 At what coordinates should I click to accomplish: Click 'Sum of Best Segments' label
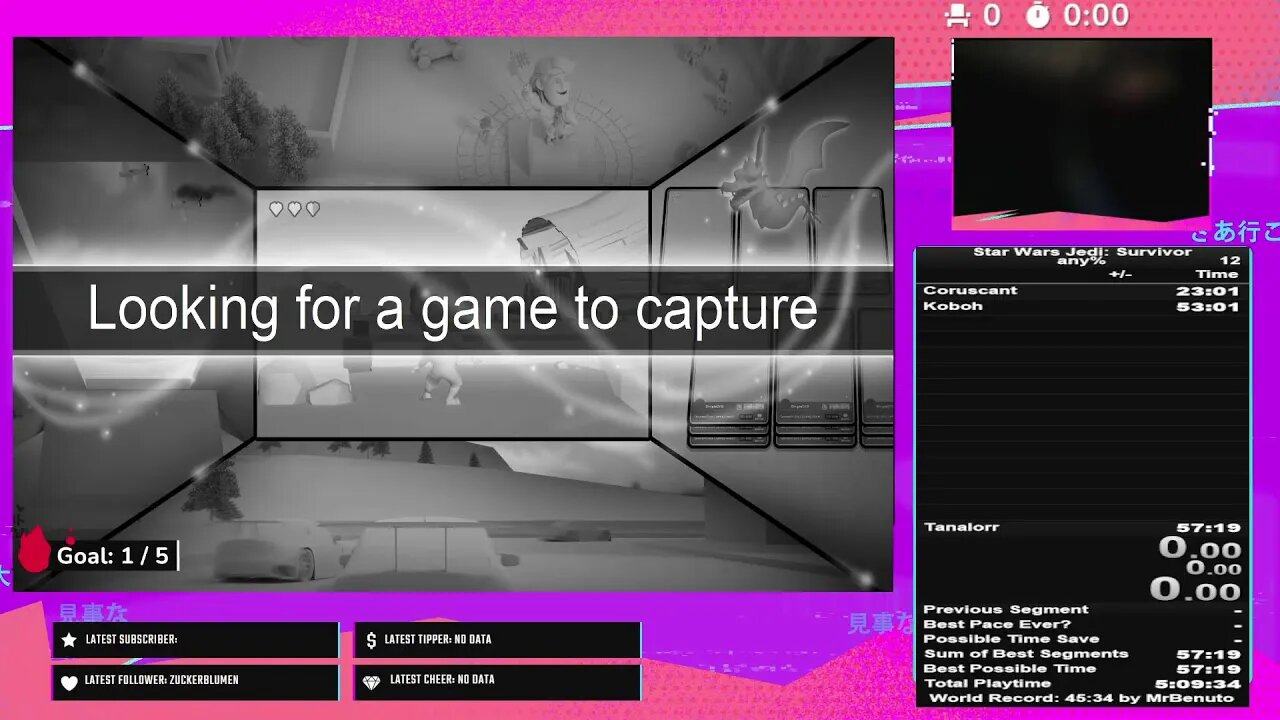[1026, 654]
